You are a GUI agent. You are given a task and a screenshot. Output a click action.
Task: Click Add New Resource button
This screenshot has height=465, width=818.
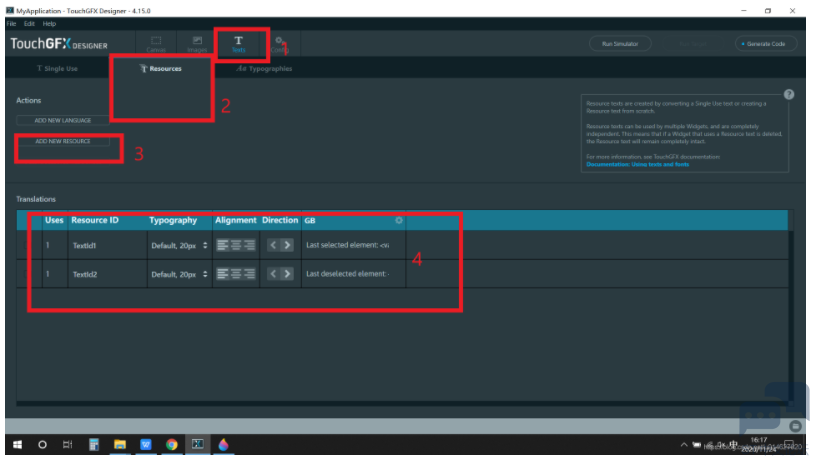[63, 141]
